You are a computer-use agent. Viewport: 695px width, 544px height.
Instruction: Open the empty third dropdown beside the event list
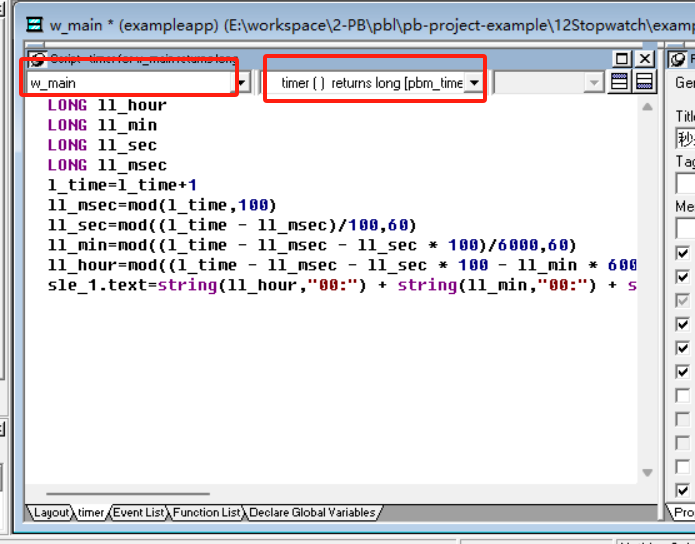[x=549, y=83]
